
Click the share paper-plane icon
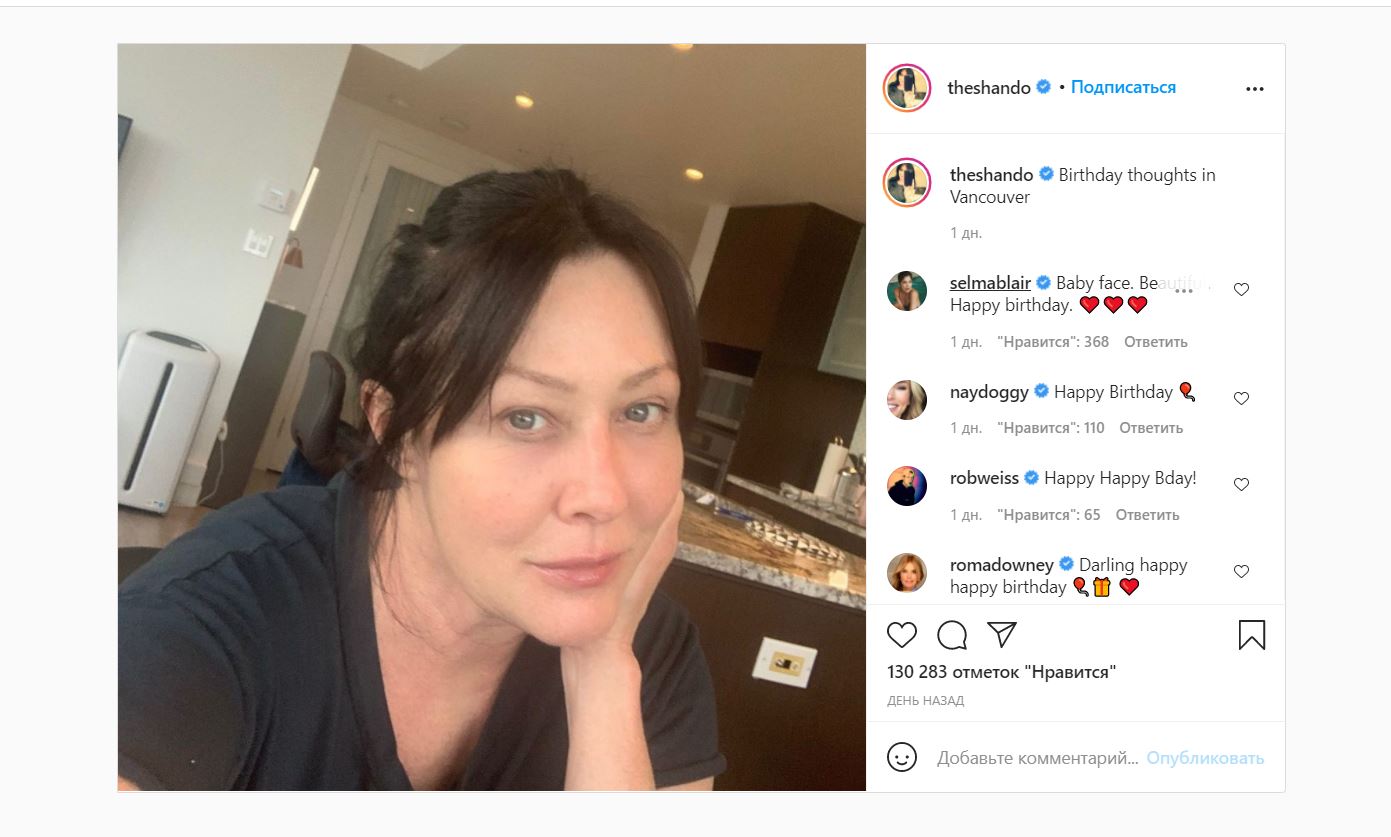tap(1002, 635)
